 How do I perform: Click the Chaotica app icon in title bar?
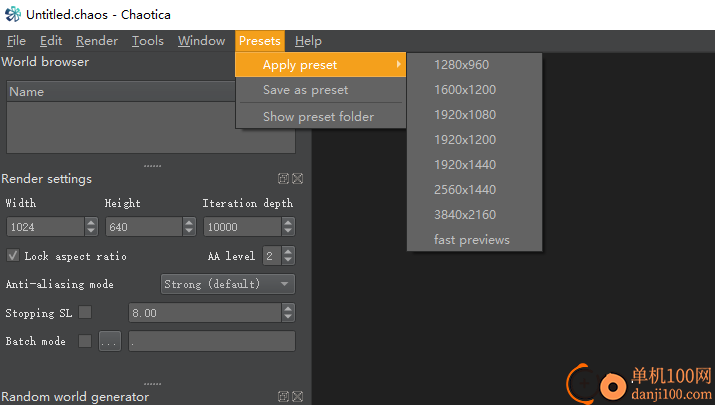pyautogui.click(x=13, y=14)
